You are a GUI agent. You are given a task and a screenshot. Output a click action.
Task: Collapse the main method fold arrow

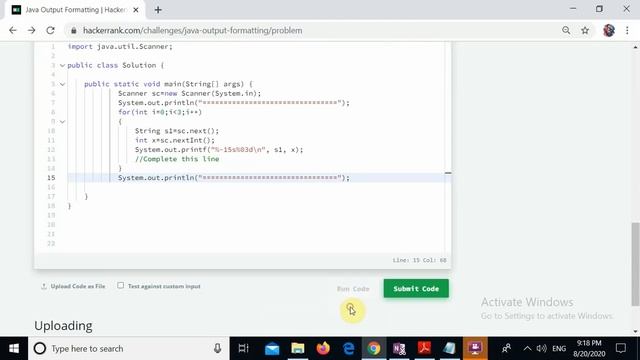pyautogui.click(x=62, y=84)
